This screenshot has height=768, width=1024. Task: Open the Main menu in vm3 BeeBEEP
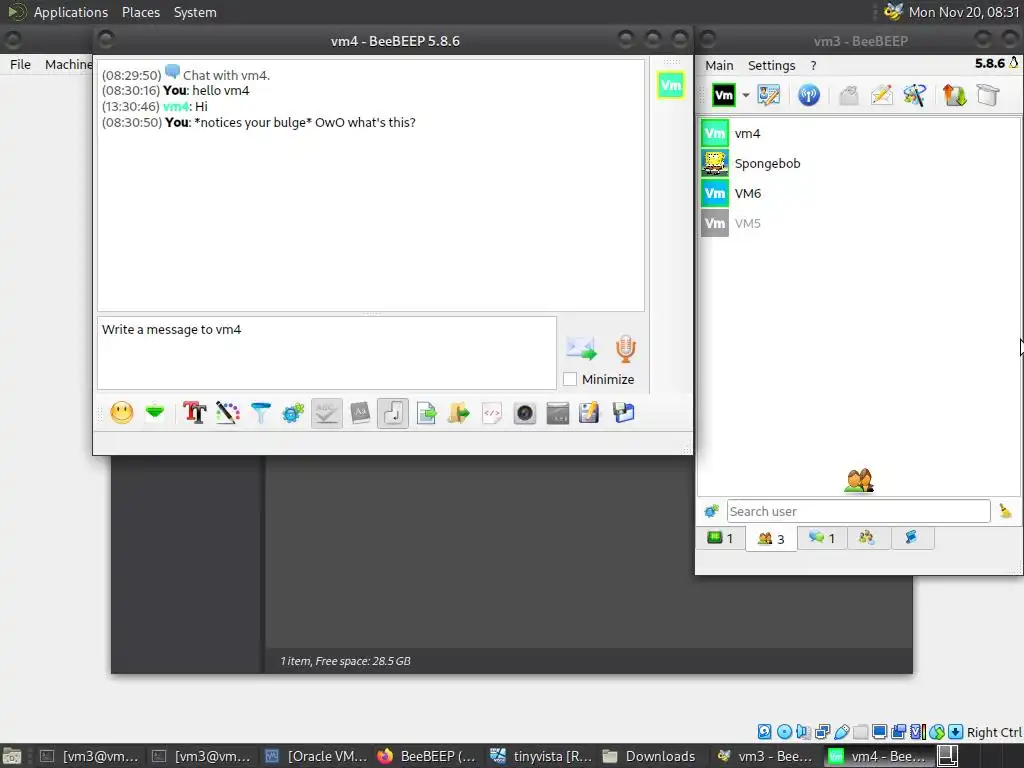tap(719, 65)
